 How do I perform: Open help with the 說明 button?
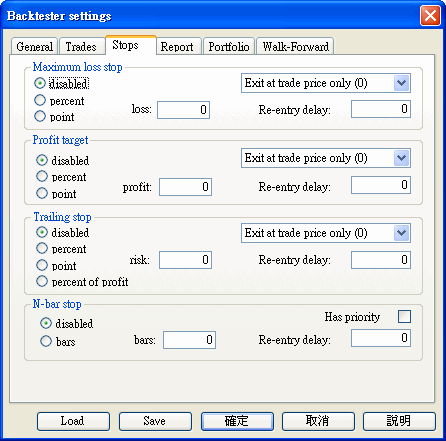pos(399,421)
